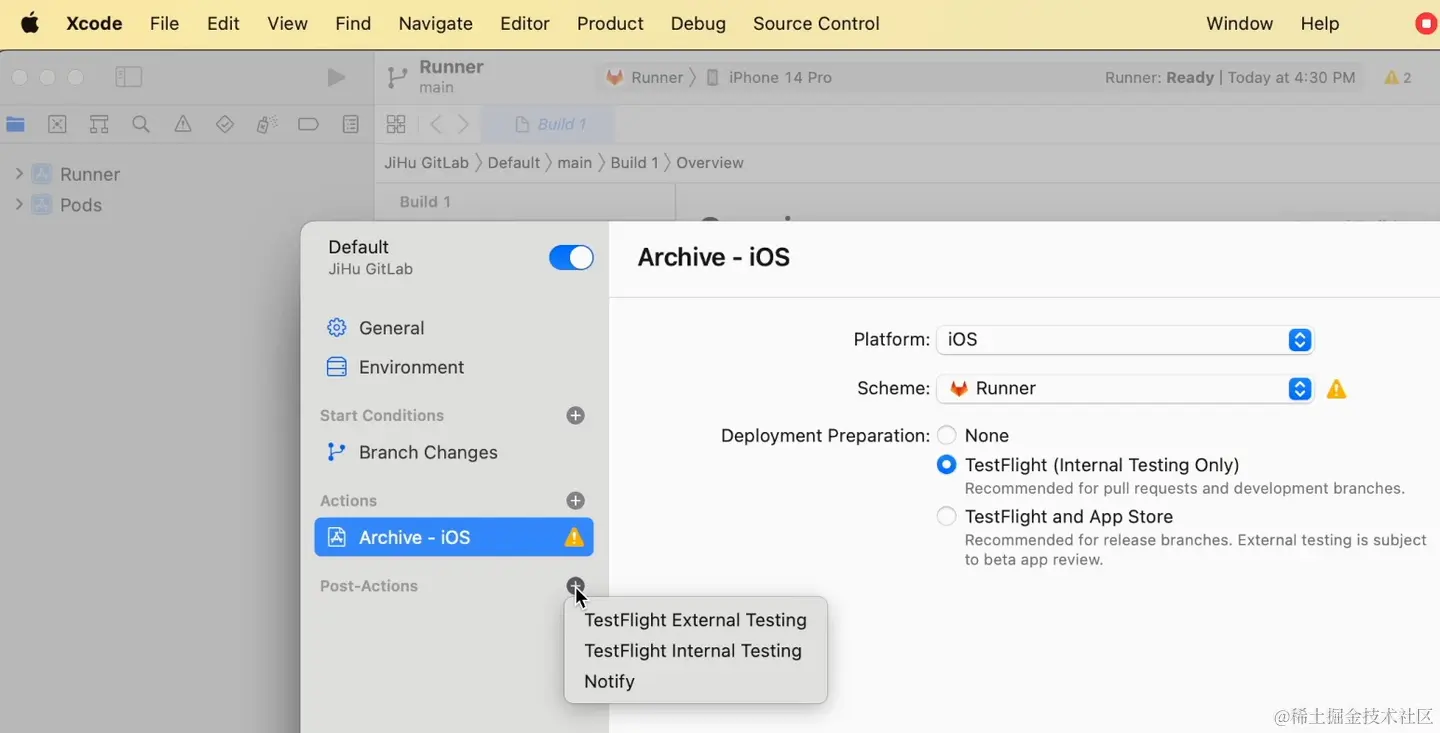
Task: Show the Report navigator
Action: (350, 124)
